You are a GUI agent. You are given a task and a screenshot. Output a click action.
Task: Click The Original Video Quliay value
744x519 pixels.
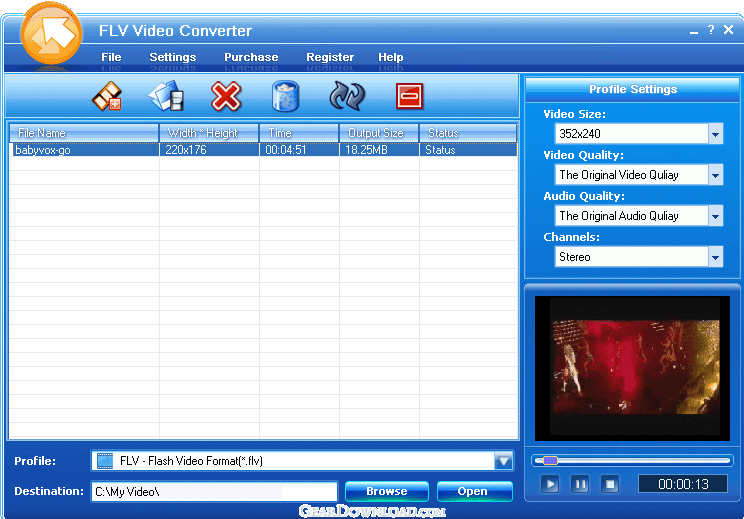619,175
